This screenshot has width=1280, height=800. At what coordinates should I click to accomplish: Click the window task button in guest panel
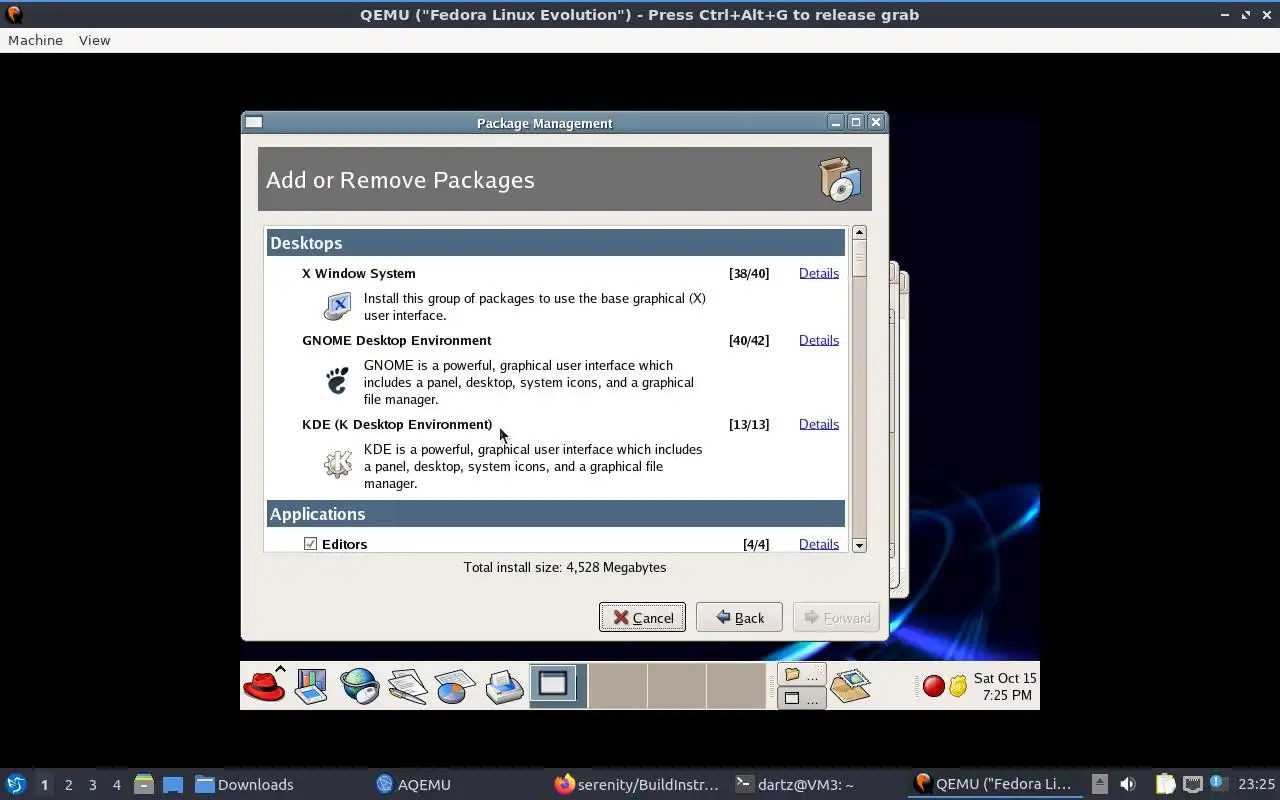pos(802,698)
